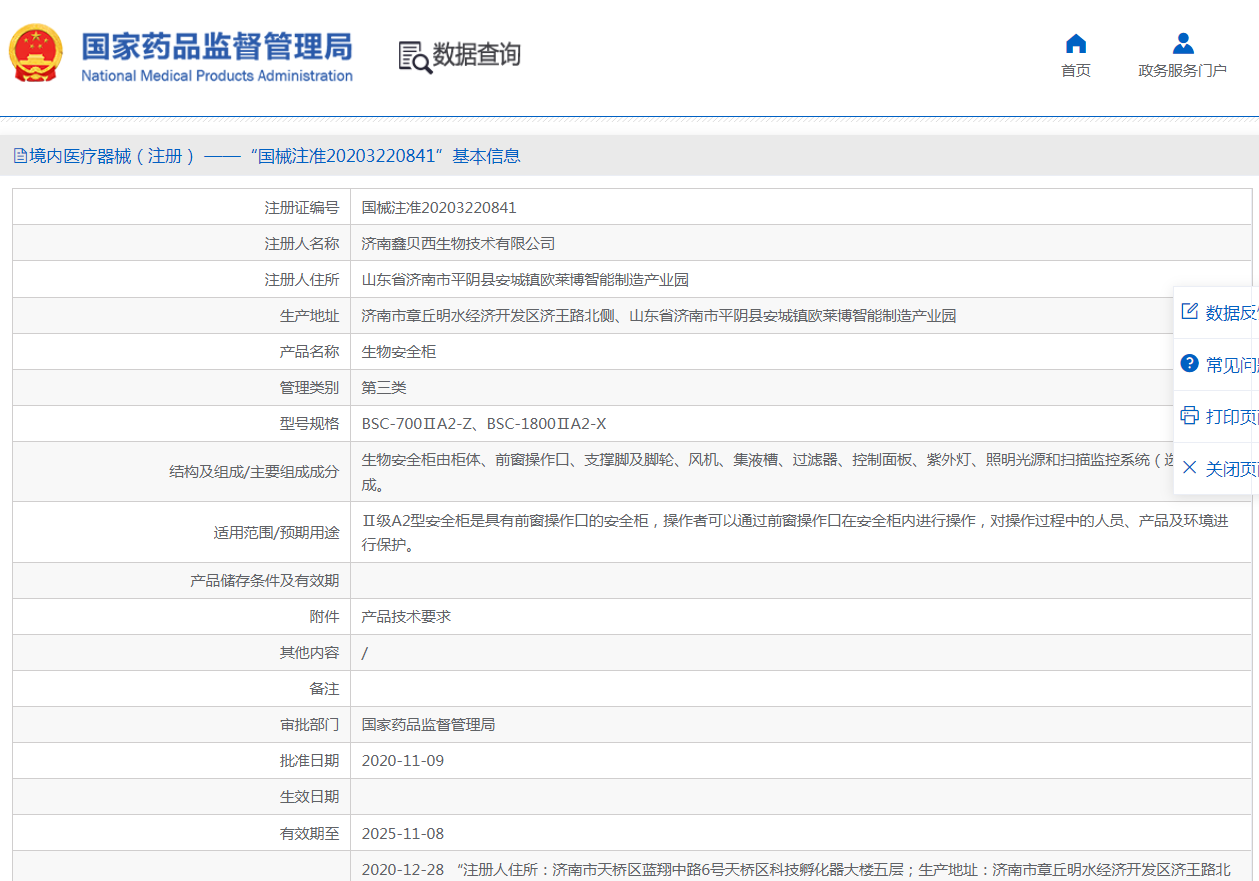Click the 注册证编号 label cell

click(x=181, y=208)
